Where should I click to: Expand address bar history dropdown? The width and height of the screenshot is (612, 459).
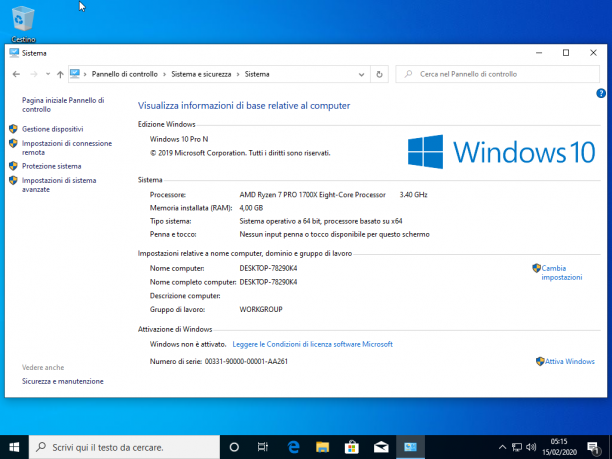(361, 74)
